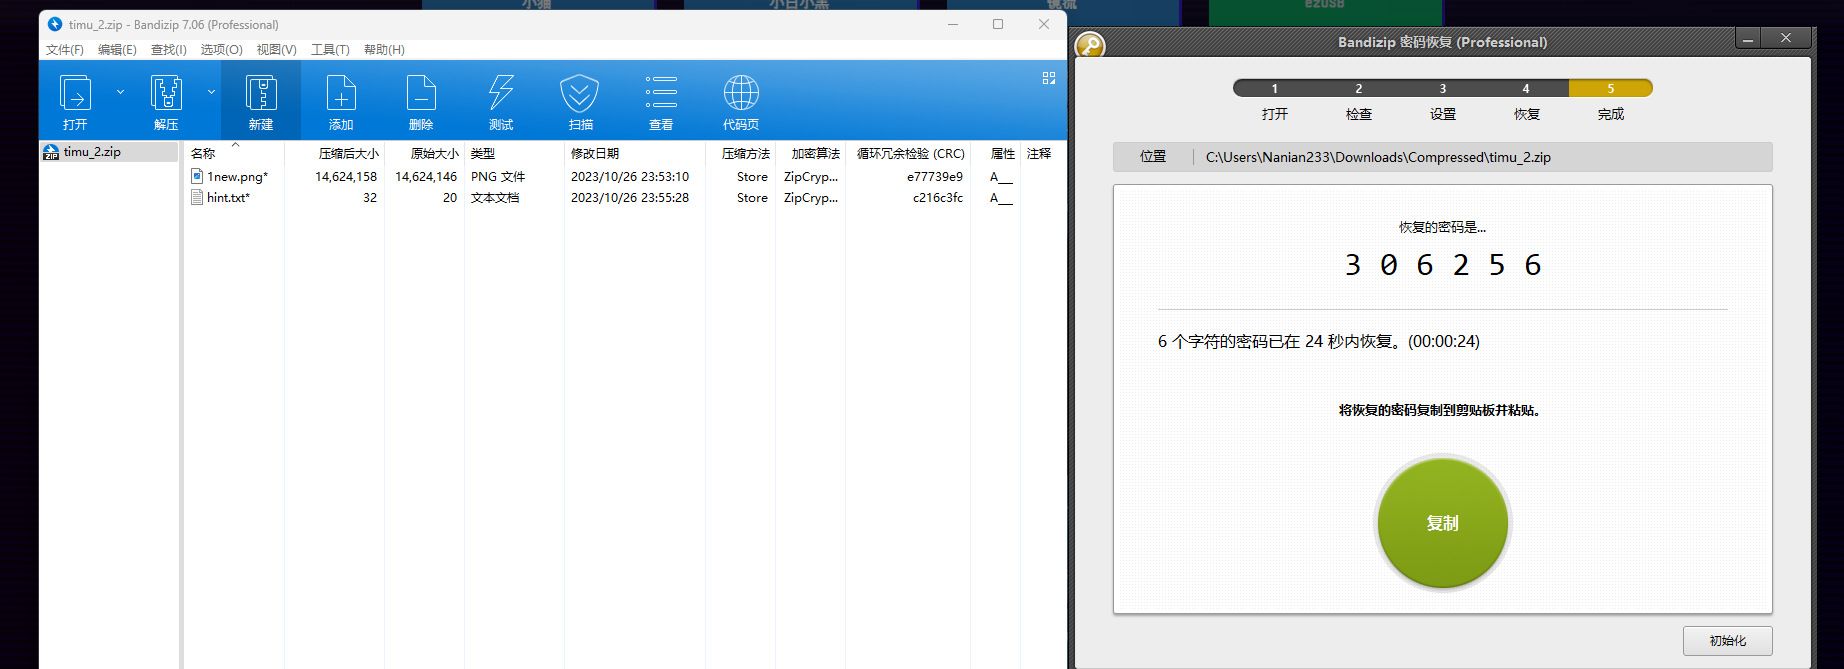Click the CRC value c216c3fc
This screenshot has width=1844, height=669.
point(938,198)
